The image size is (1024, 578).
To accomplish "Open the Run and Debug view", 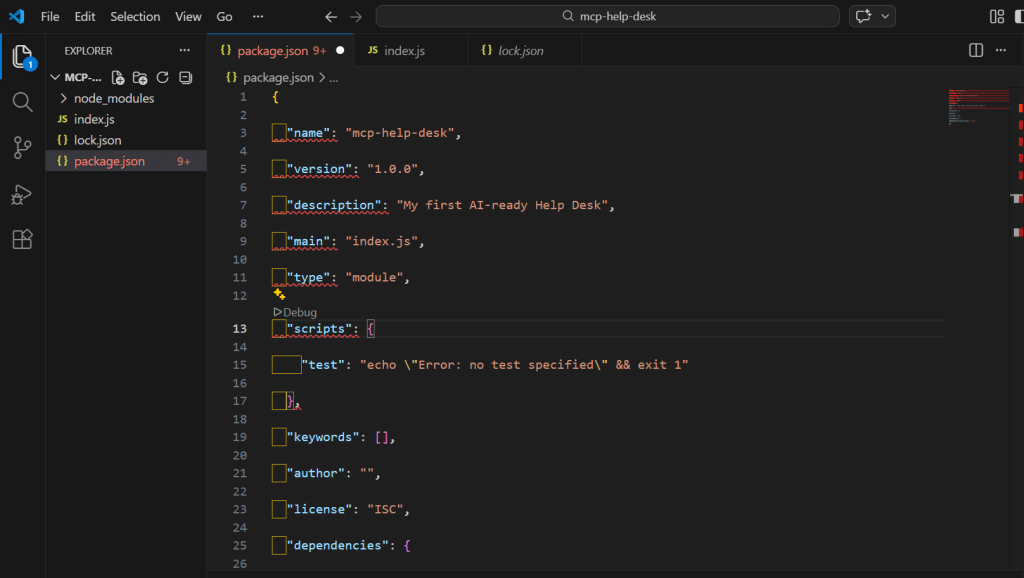I will (22, 194).
